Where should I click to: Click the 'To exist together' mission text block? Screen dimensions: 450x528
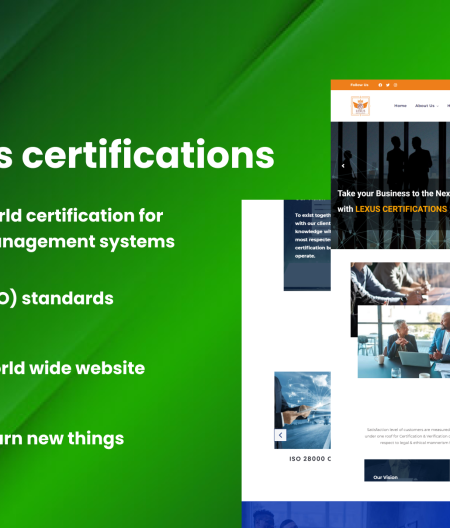pos(312,235)
